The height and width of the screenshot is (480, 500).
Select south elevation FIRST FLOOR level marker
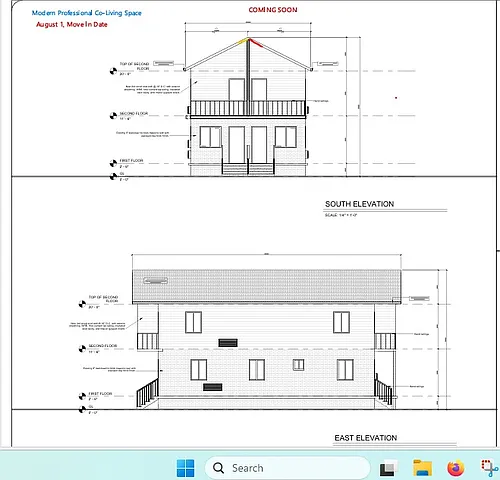[x=113, y=163]
